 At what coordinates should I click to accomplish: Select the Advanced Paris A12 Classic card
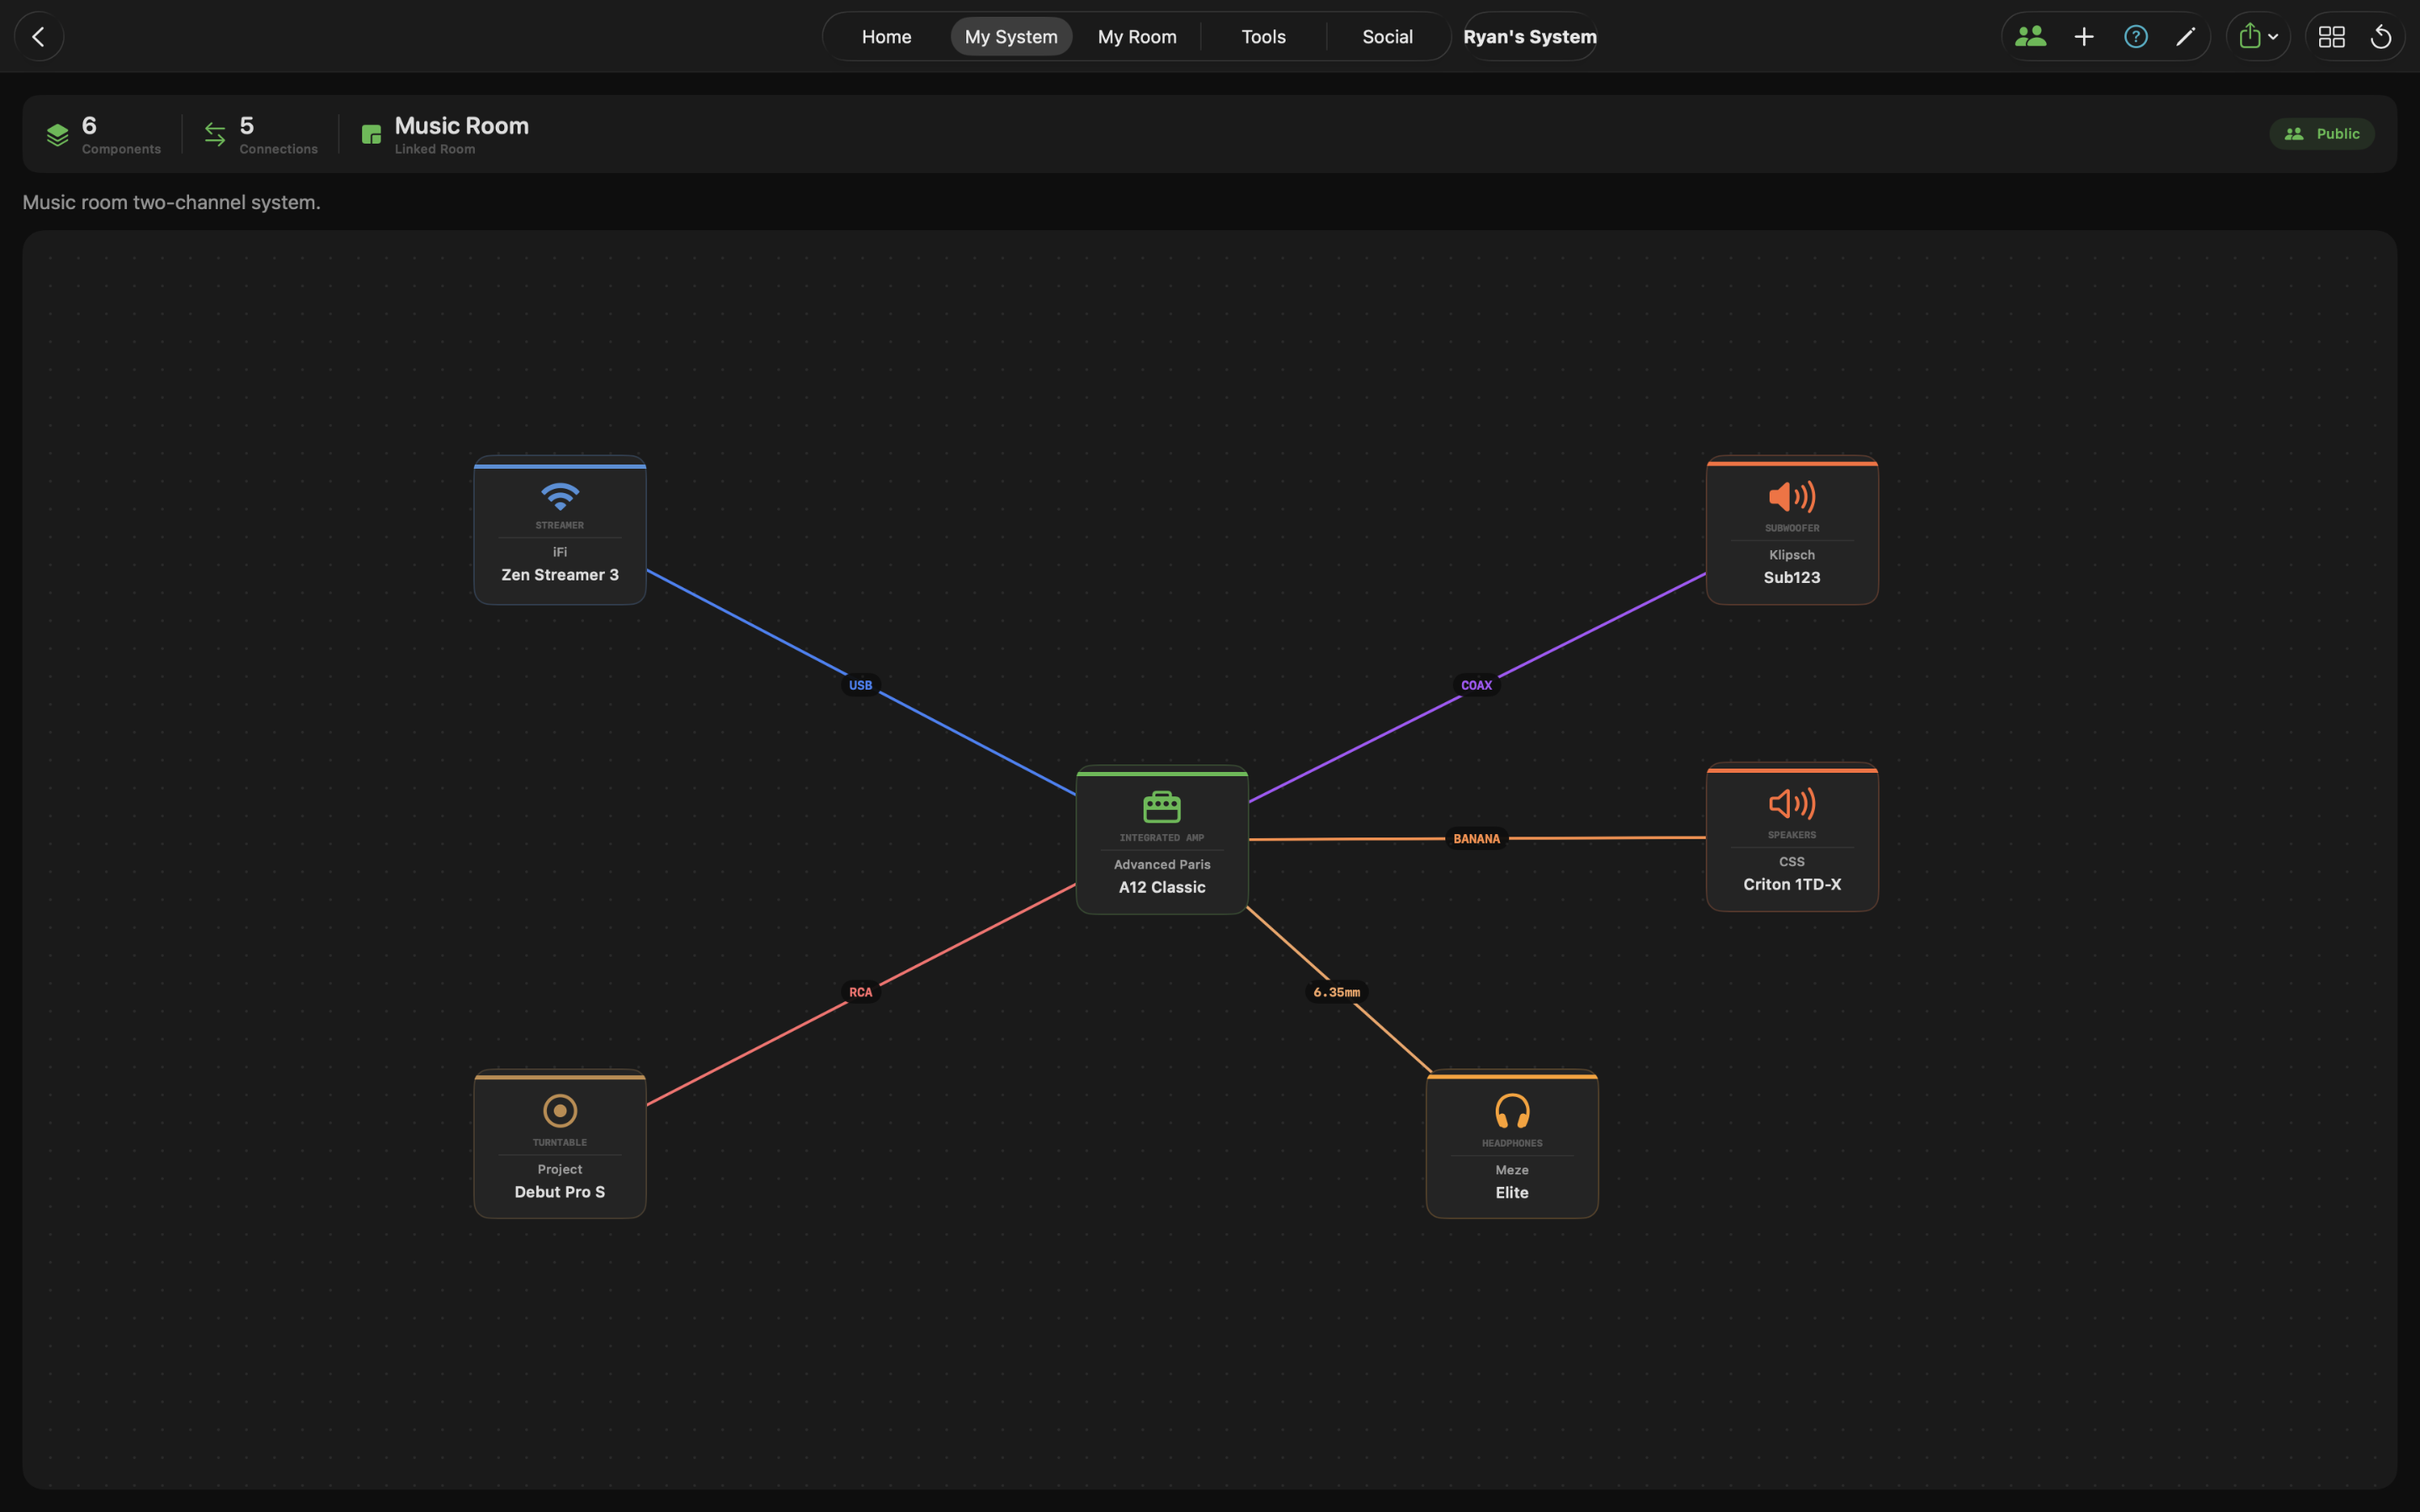point(1161,840)
